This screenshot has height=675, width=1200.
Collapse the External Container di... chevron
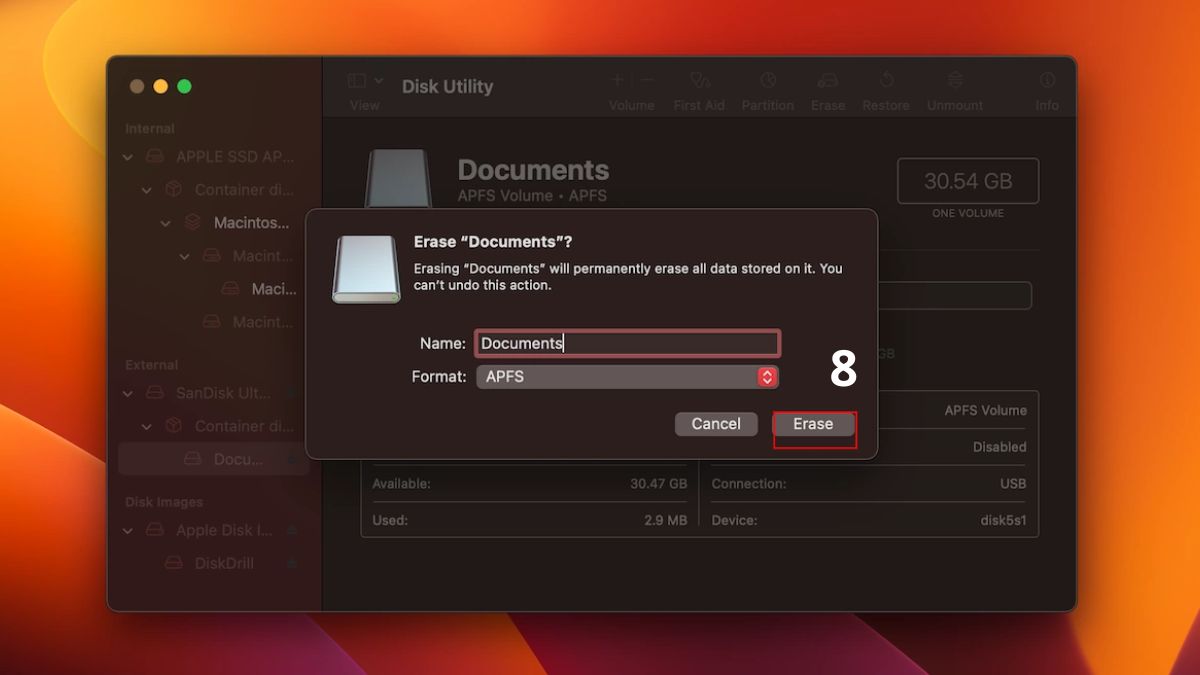point(147,426)
